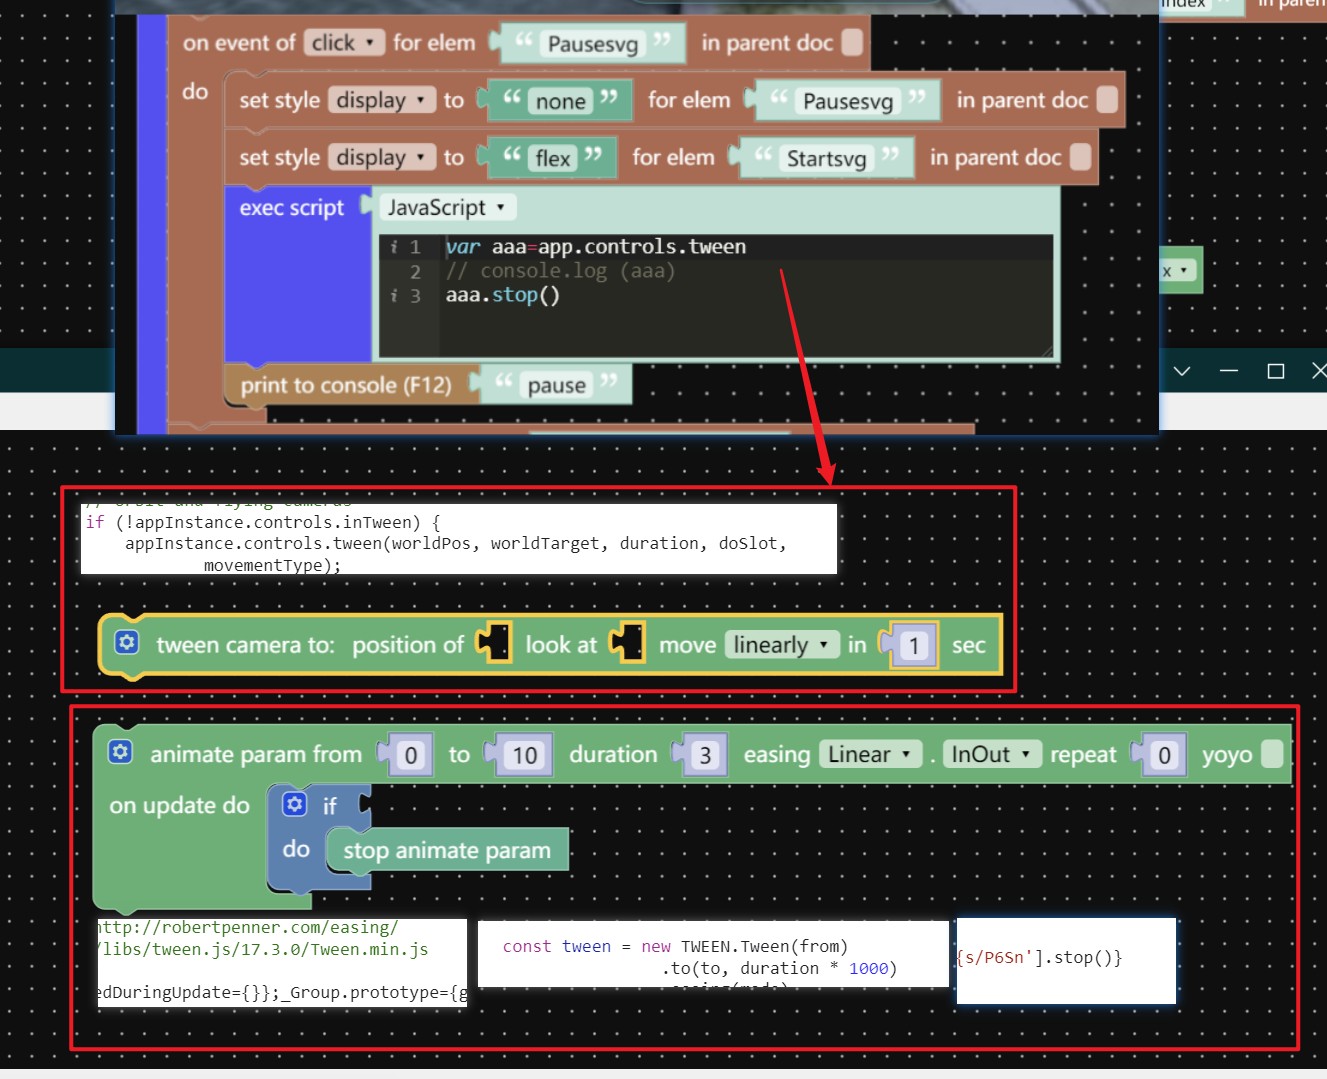This screenshot has height=1079, width=1327.
Task: Click the look at input slot
Action: pos(628,643)
